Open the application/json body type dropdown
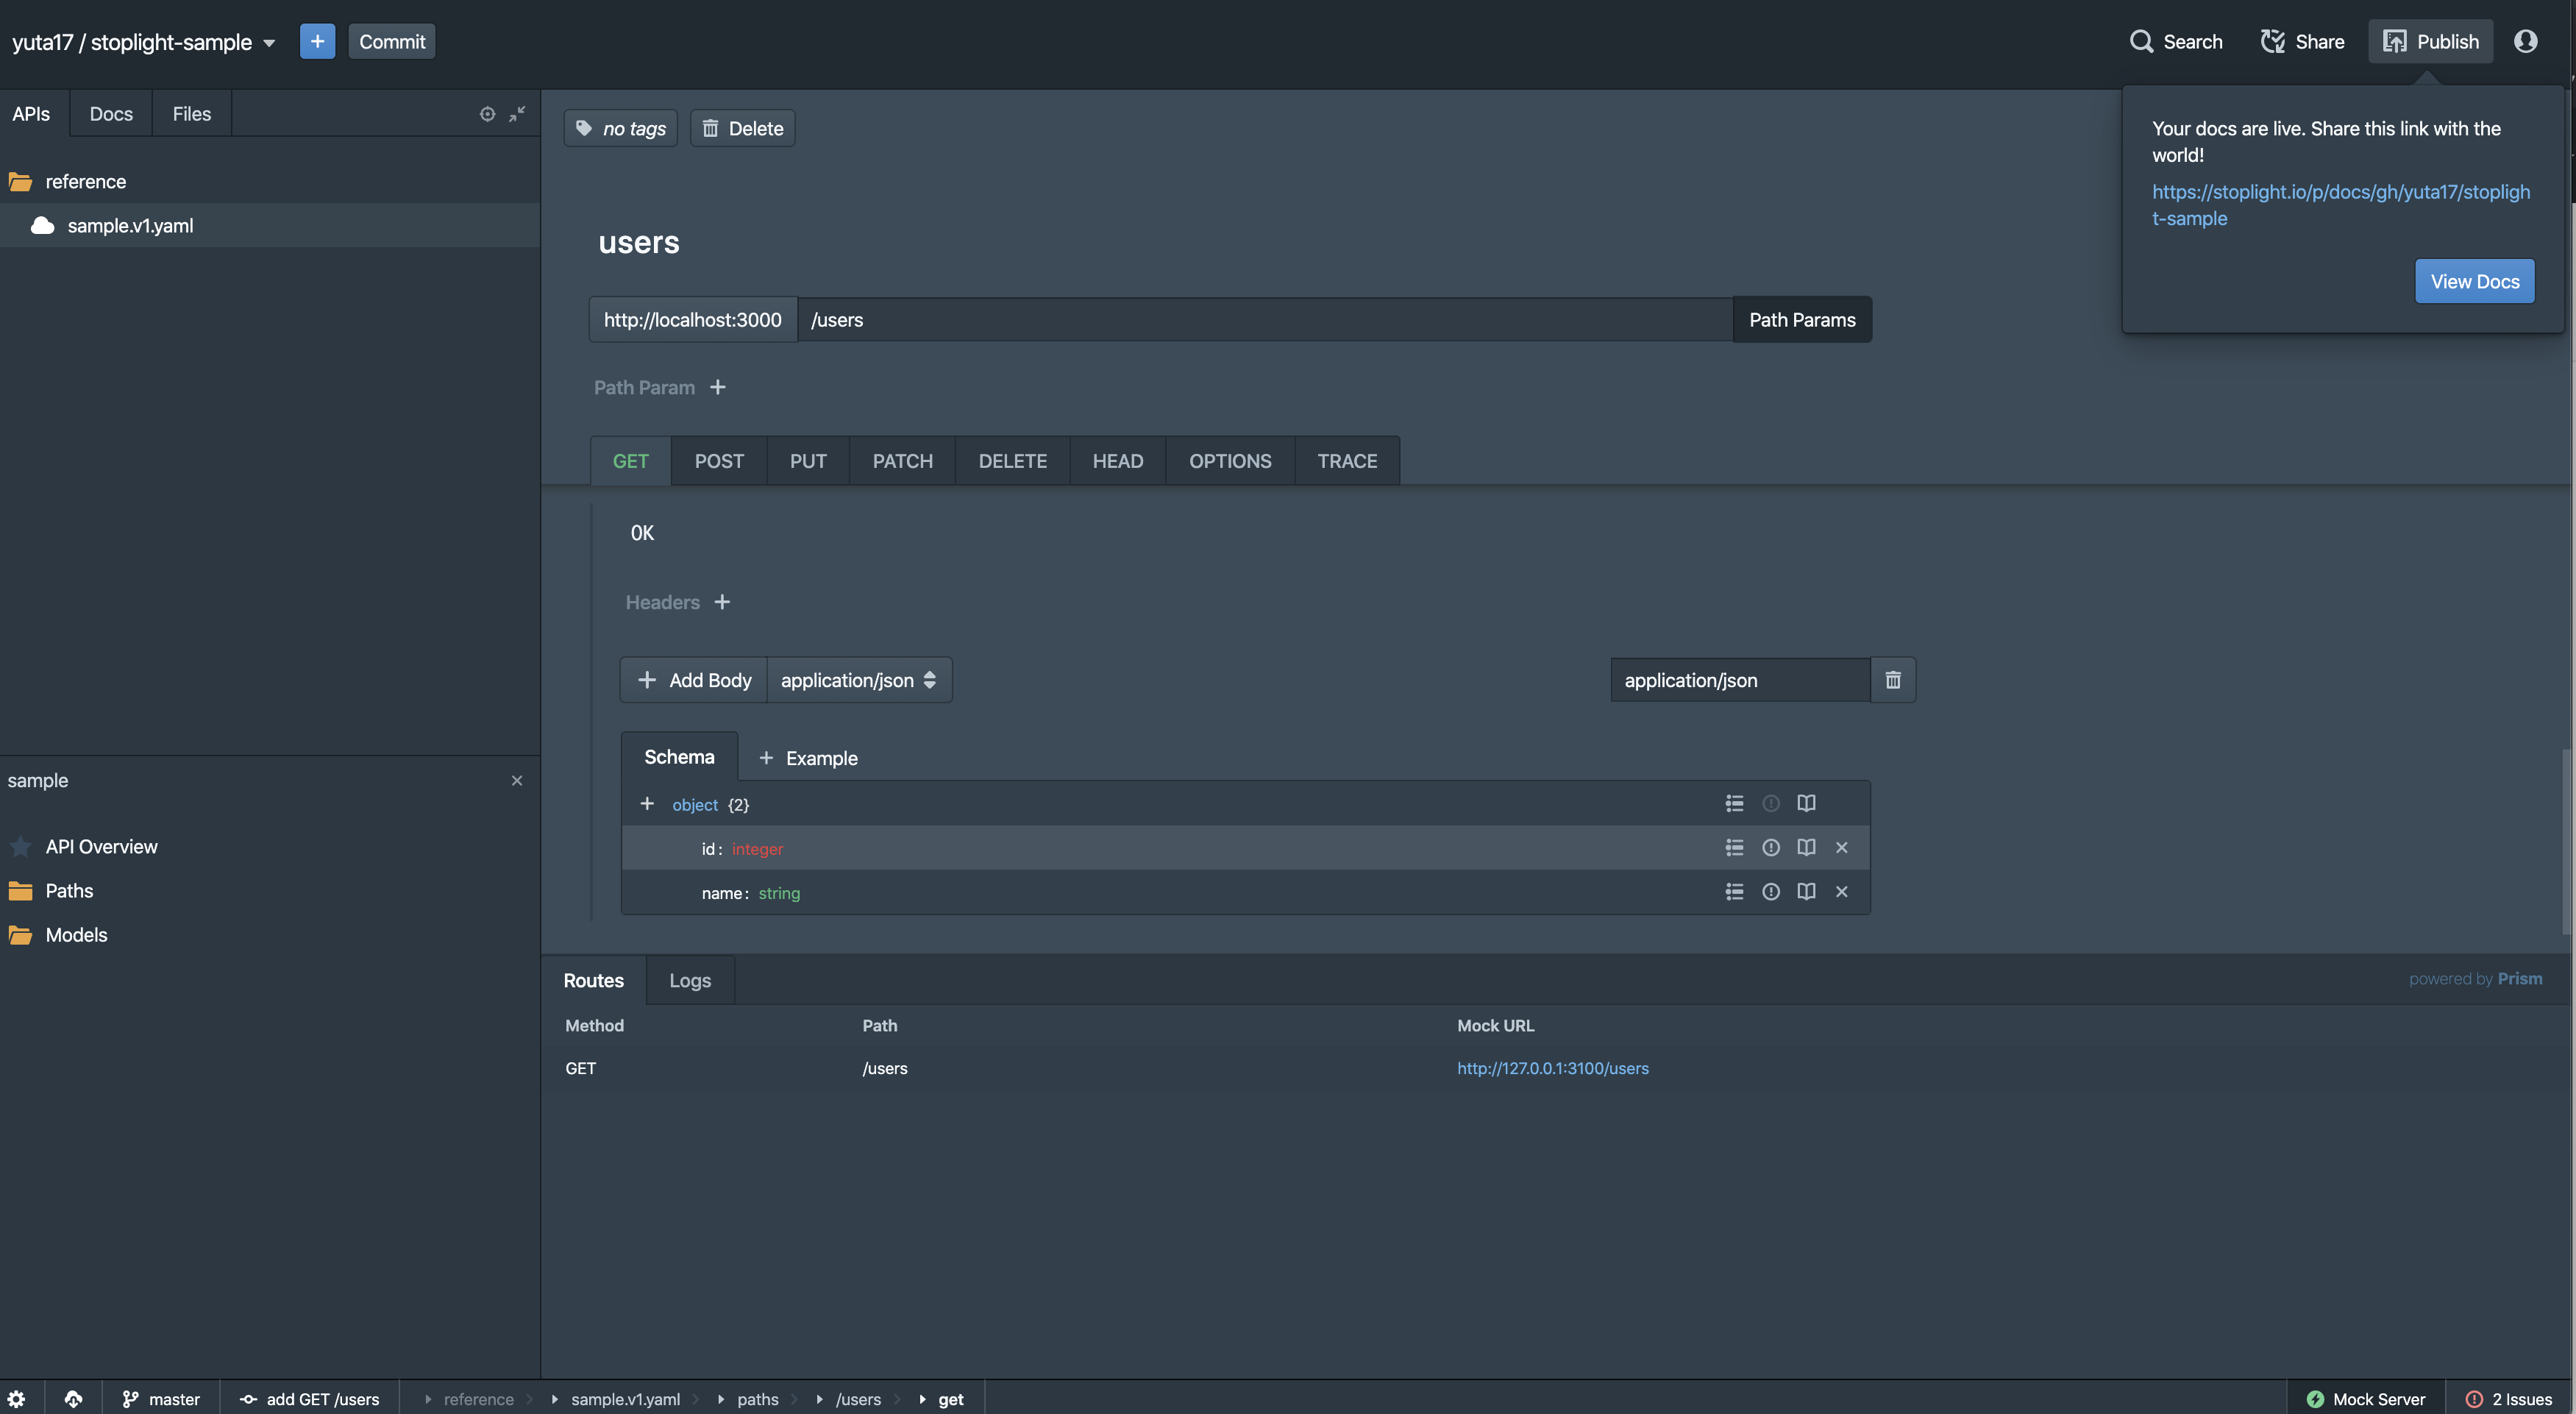The width and height of the screenshot is (2576, 1414). [858, 679]
